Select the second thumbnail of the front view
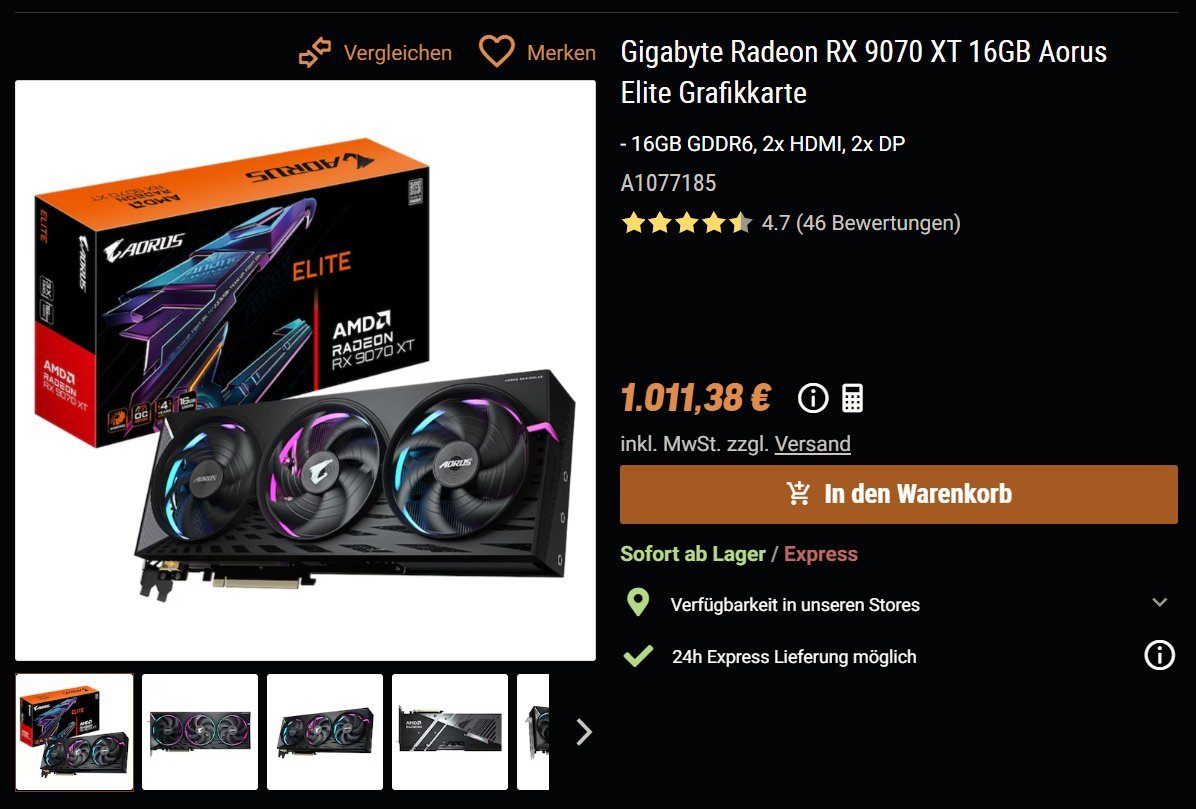Screen dimensions: 1196x809 point(200,732)
